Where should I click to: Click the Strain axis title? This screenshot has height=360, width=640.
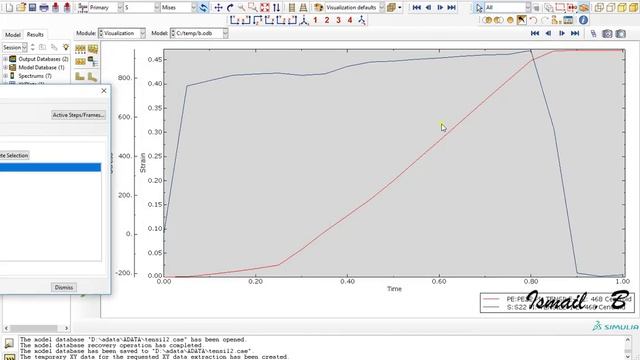[x=142, y=162]
